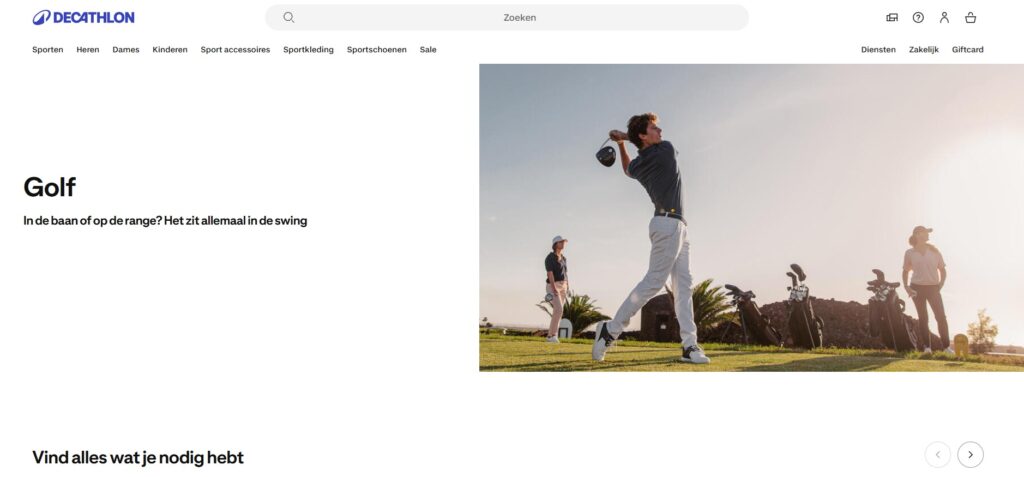Open the Diensten link
Image resolution: width=1024 pixels, height=477 pixels.
(878, 50)
